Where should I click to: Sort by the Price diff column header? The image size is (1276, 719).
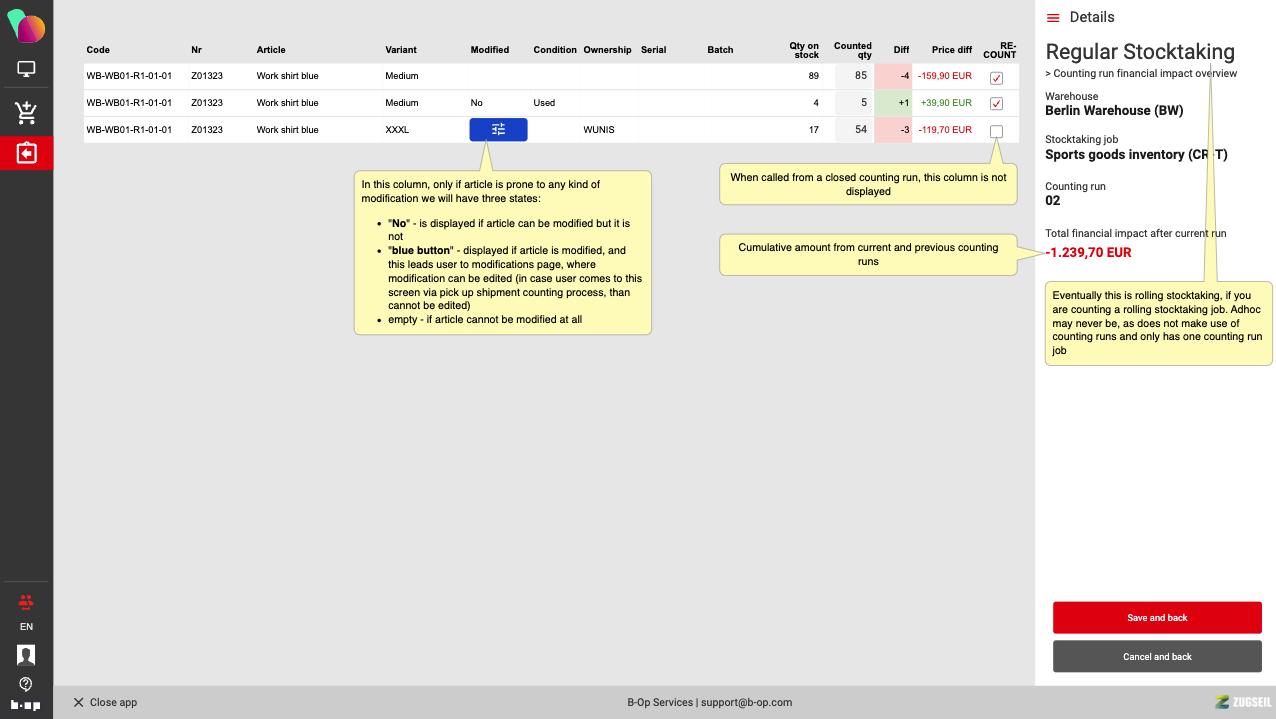(x=951, y=50)
